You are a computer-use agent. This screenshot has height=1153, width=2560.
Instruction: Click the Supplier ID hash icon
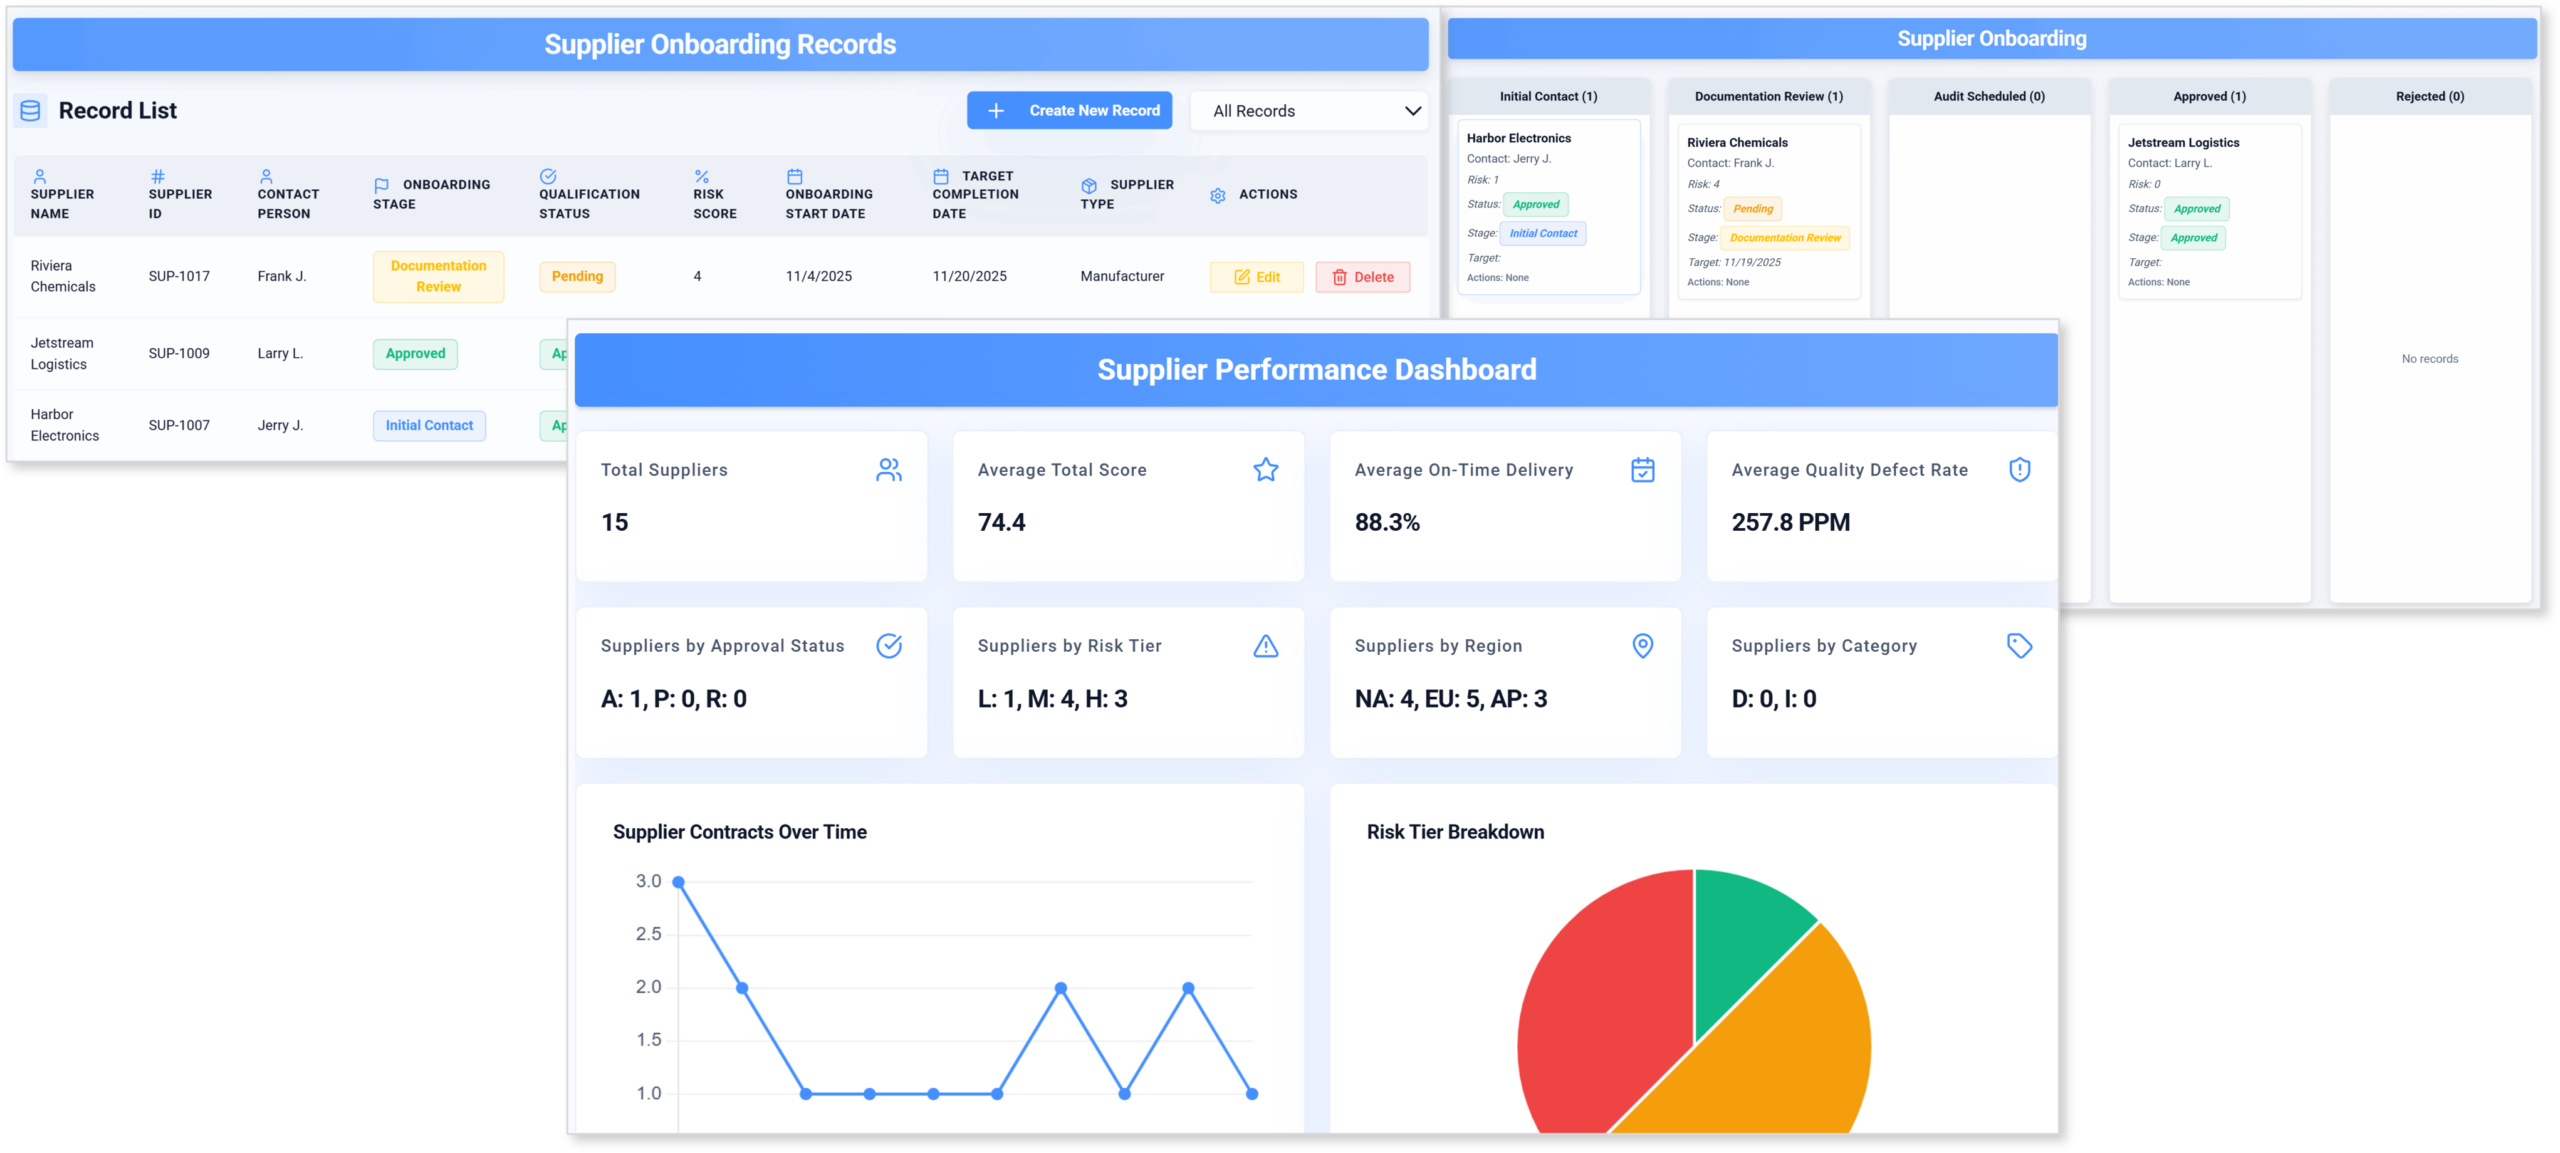158,176
